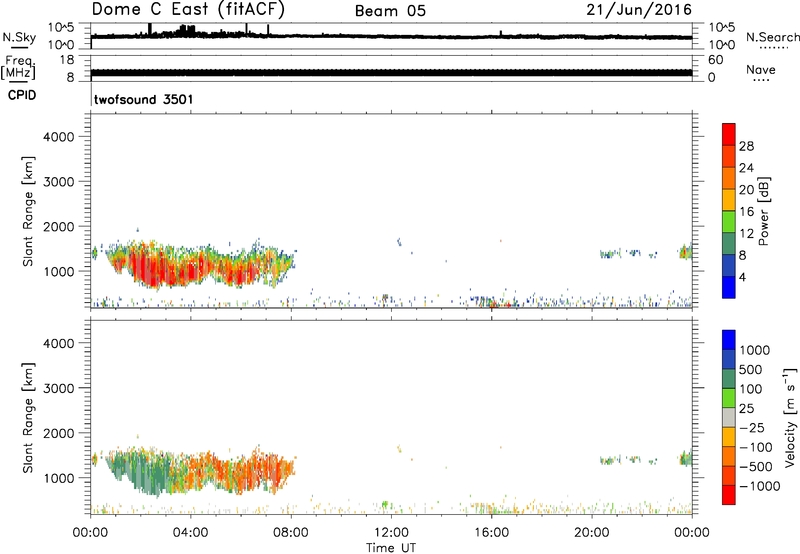The width and height of the screenshot is (800, 554).
Task: Click the 'Velocity [m s-1]' colorbar label
Action: pyautogui.click(x=790, y=417)
